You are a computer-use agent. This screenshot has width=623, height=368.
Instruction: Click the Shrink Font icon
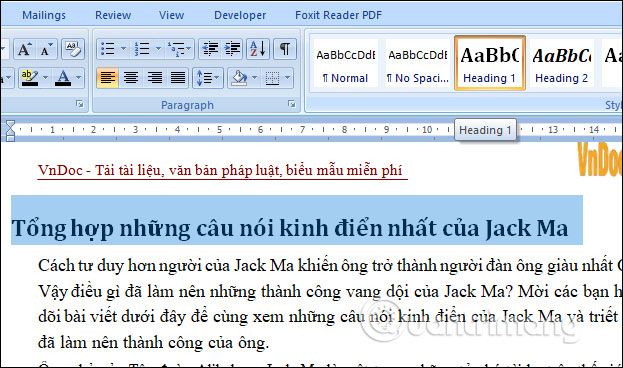point(46,49)
